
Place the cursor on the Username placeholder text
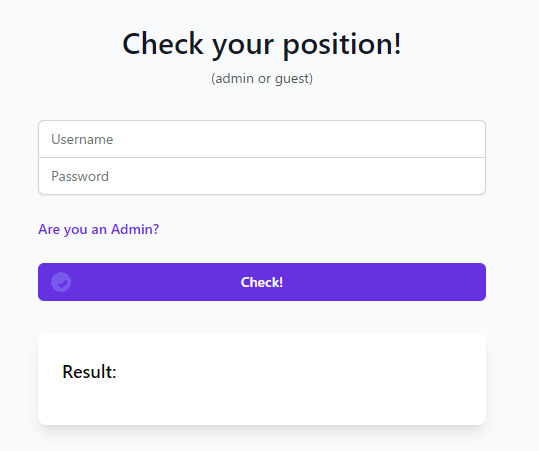[82, 140]
